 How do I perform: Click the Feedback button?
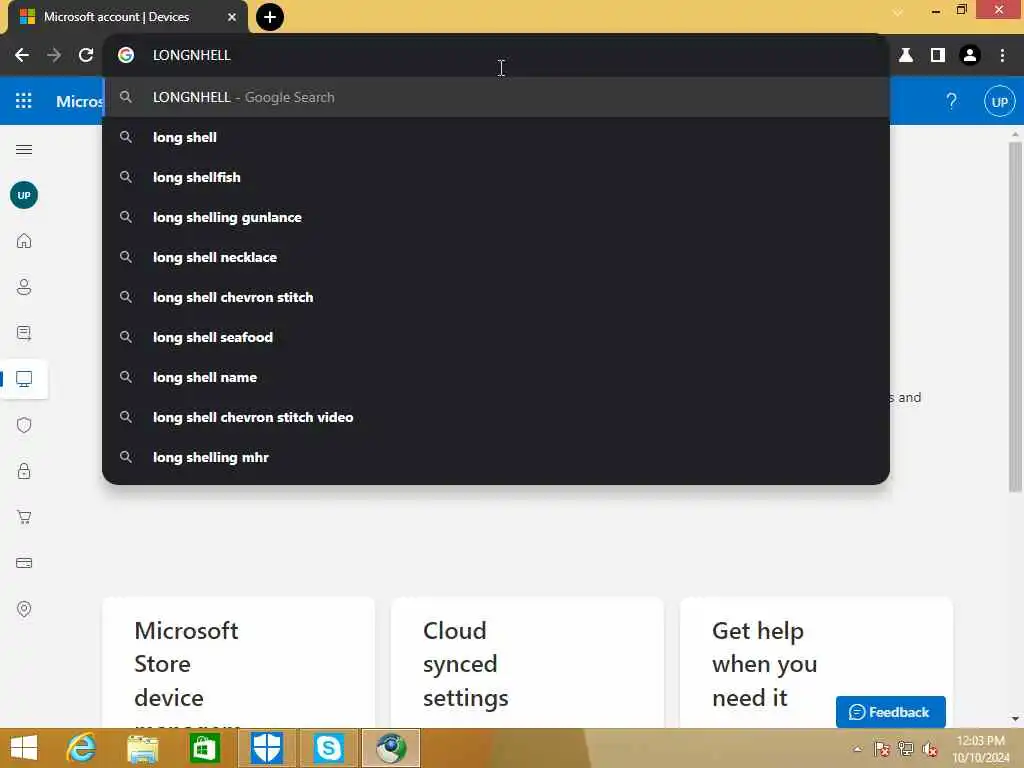tap(890, 712)
